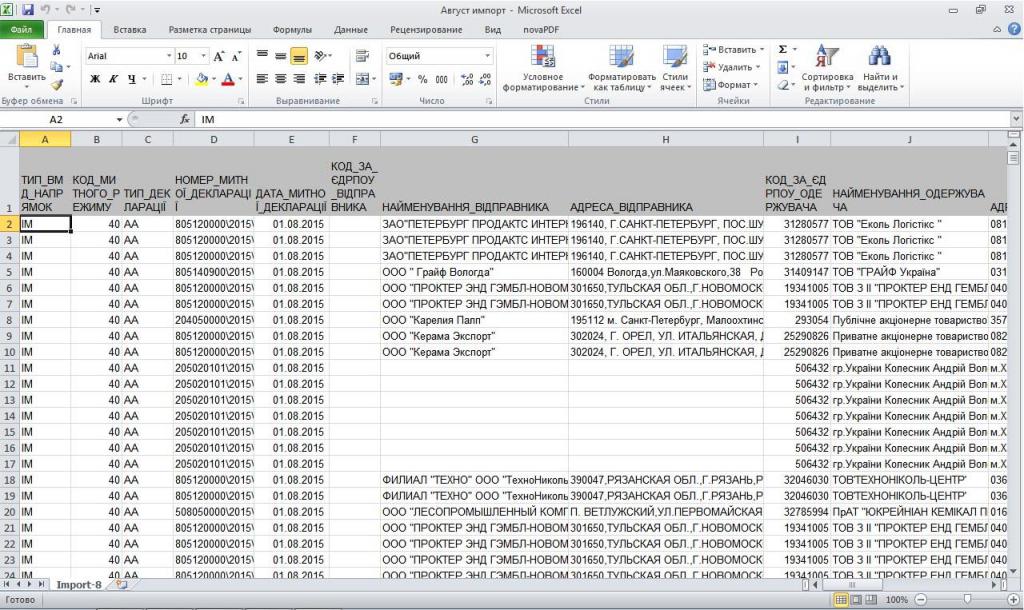Toggle bold (Ж) formatting
The width and height of the screenshot is (1024, 610).
pyautogui.click(x=95, y=79)
